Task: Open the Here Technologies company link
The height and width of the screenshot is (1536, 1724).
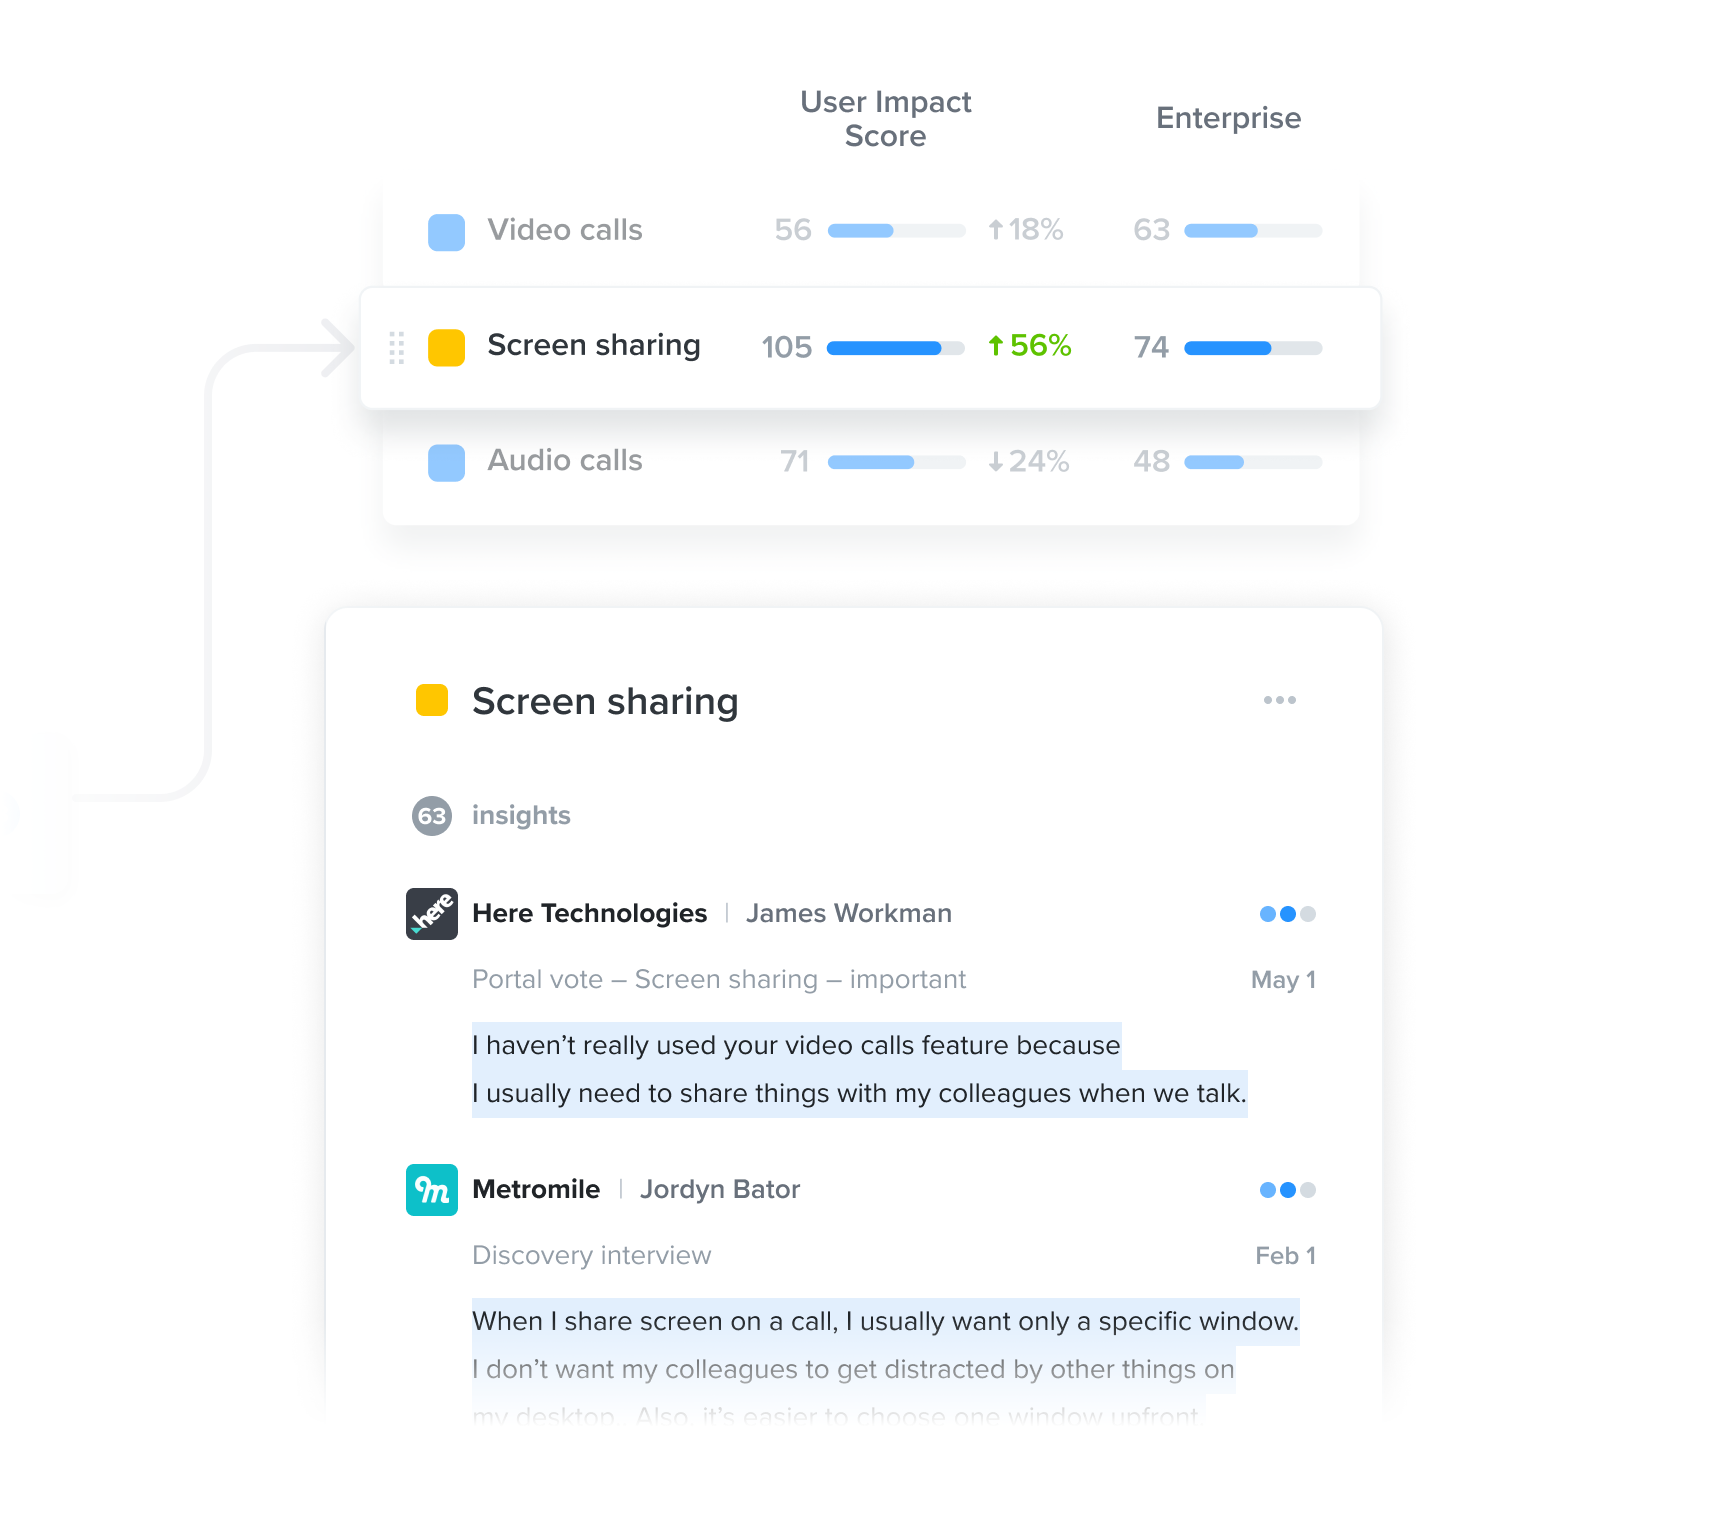Action: click(x=589, y=913)
